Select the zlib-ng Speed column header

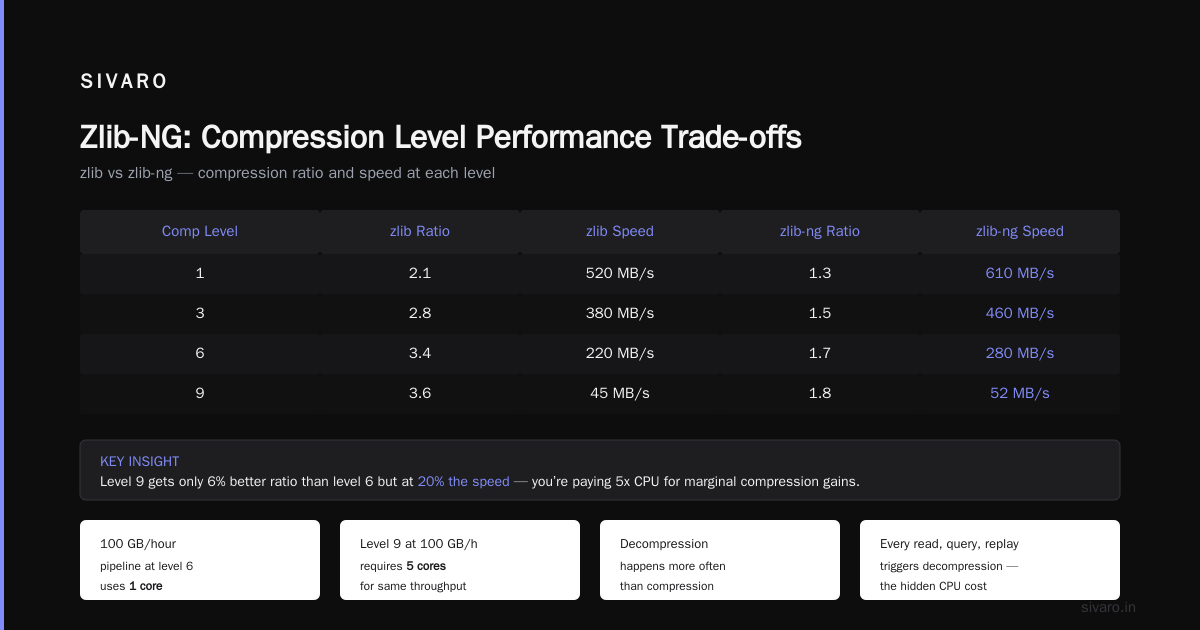pyautogui.click(x=1020, y=231)
